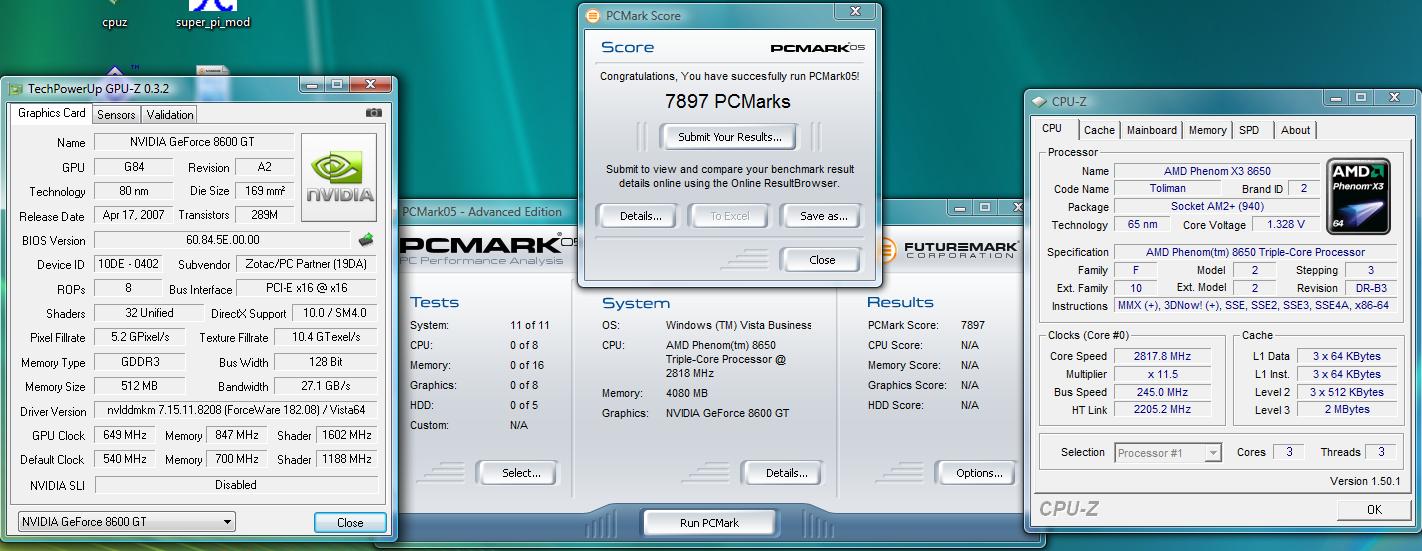The width and height of the screenshot is (1422, 551).
Task: Click the Futuremark Corporation logo
Action: coord(948,249)
